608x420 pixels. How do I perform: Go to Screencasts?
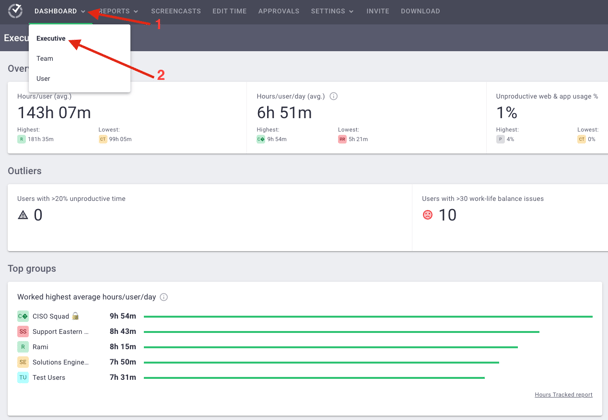point(176,11)
